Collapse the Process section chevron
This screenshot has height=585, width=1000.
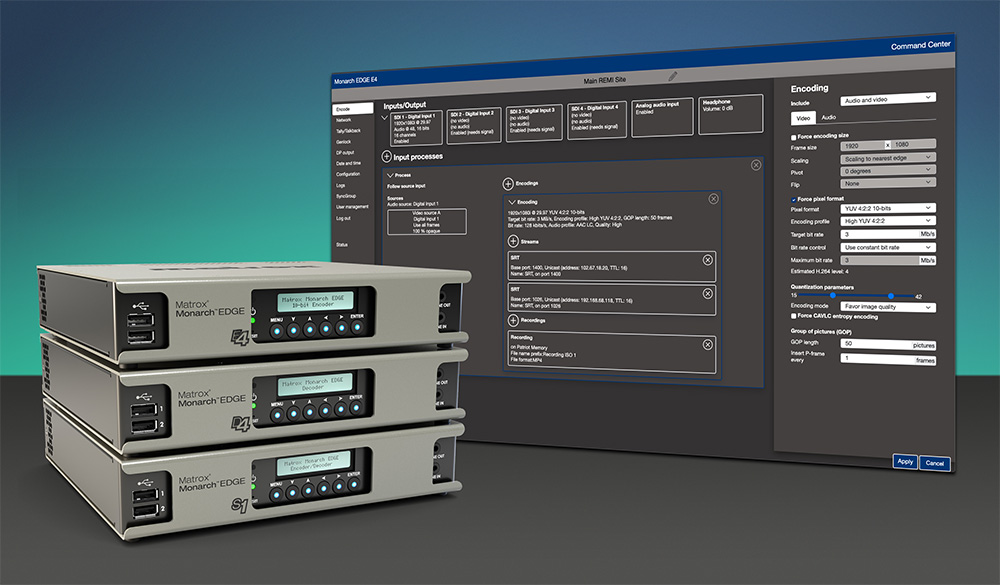[x=390, y=175]
